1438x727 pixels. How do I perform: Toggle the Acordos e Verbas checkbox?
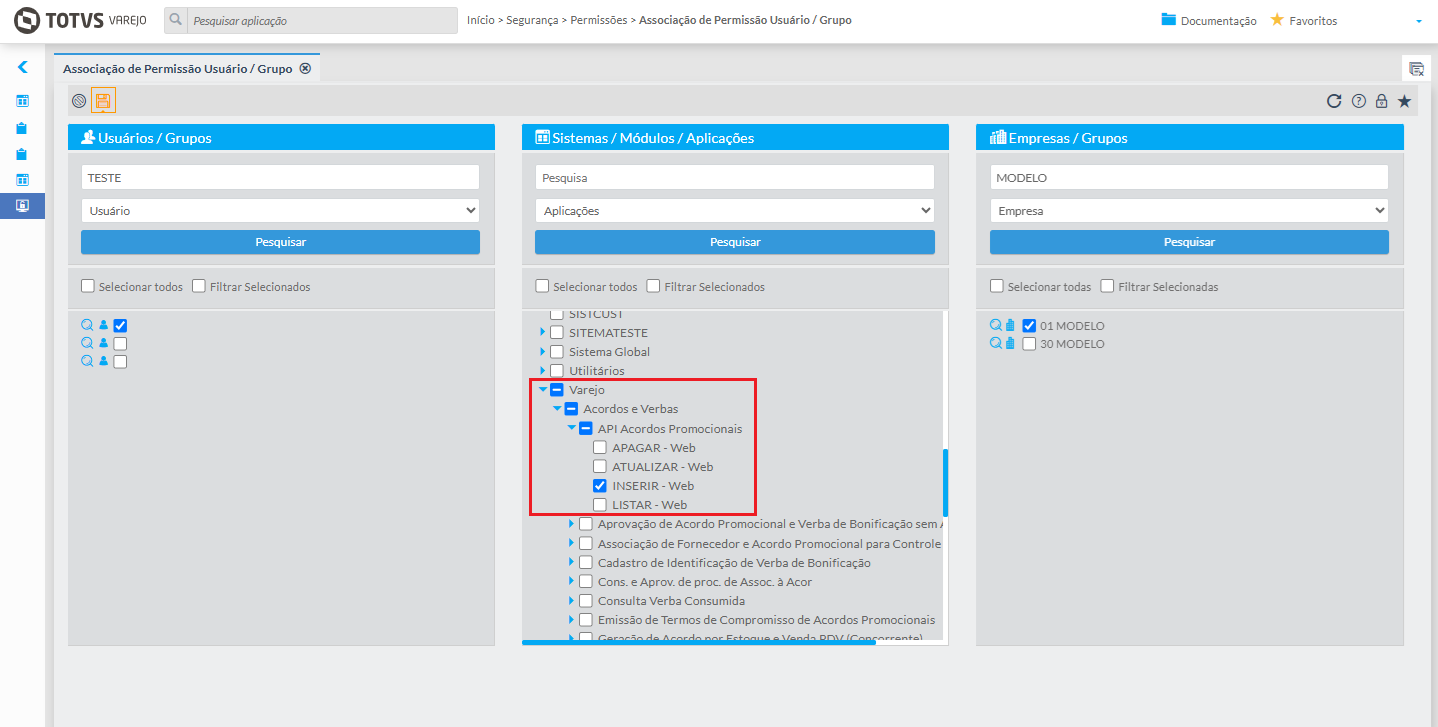571,409
